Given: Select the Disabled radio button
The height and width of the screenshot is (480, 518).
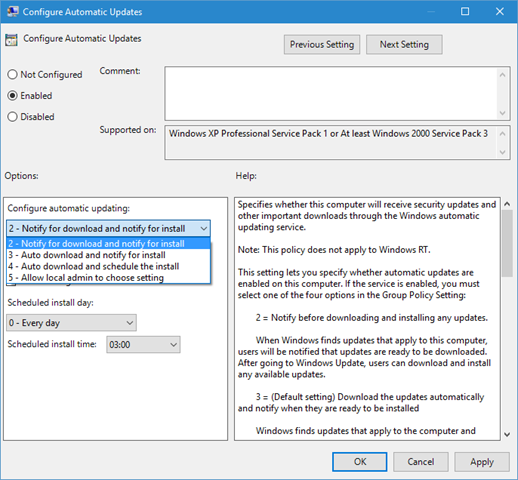Looking at the screenshot, I should pos(12,117).
